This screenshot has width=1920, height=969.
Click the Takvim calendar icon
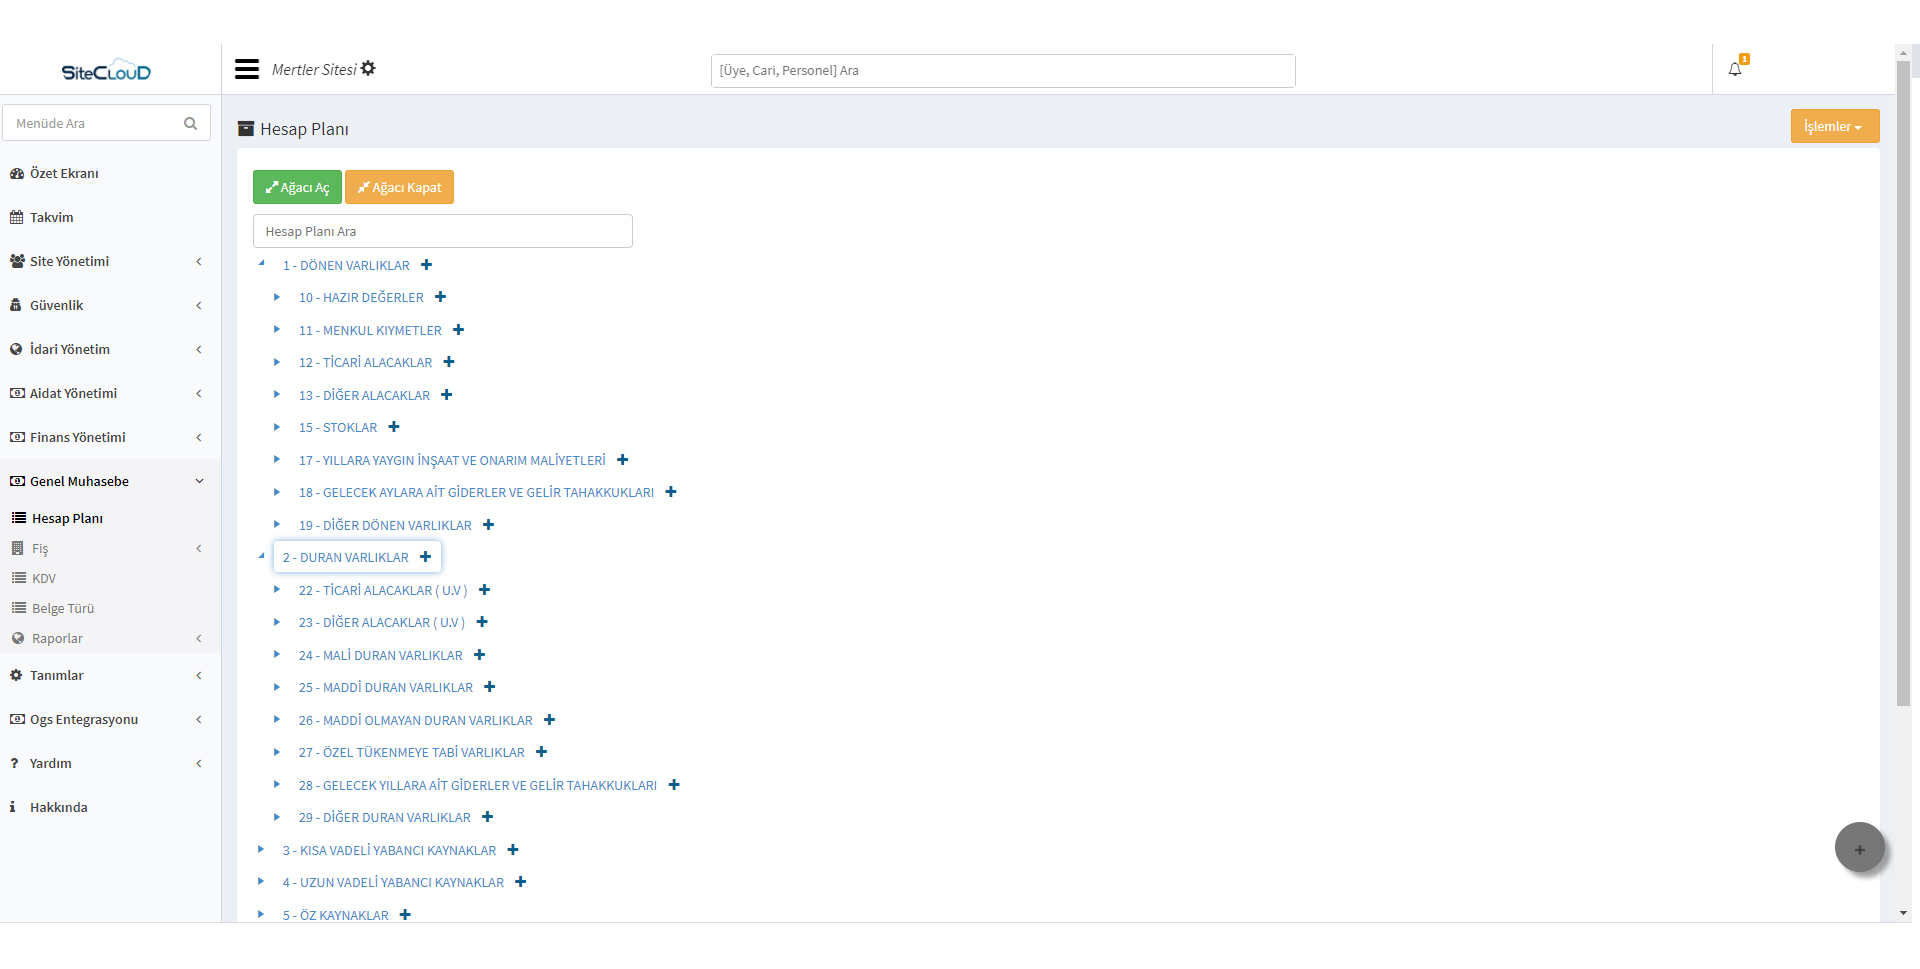tap(15, 217)
